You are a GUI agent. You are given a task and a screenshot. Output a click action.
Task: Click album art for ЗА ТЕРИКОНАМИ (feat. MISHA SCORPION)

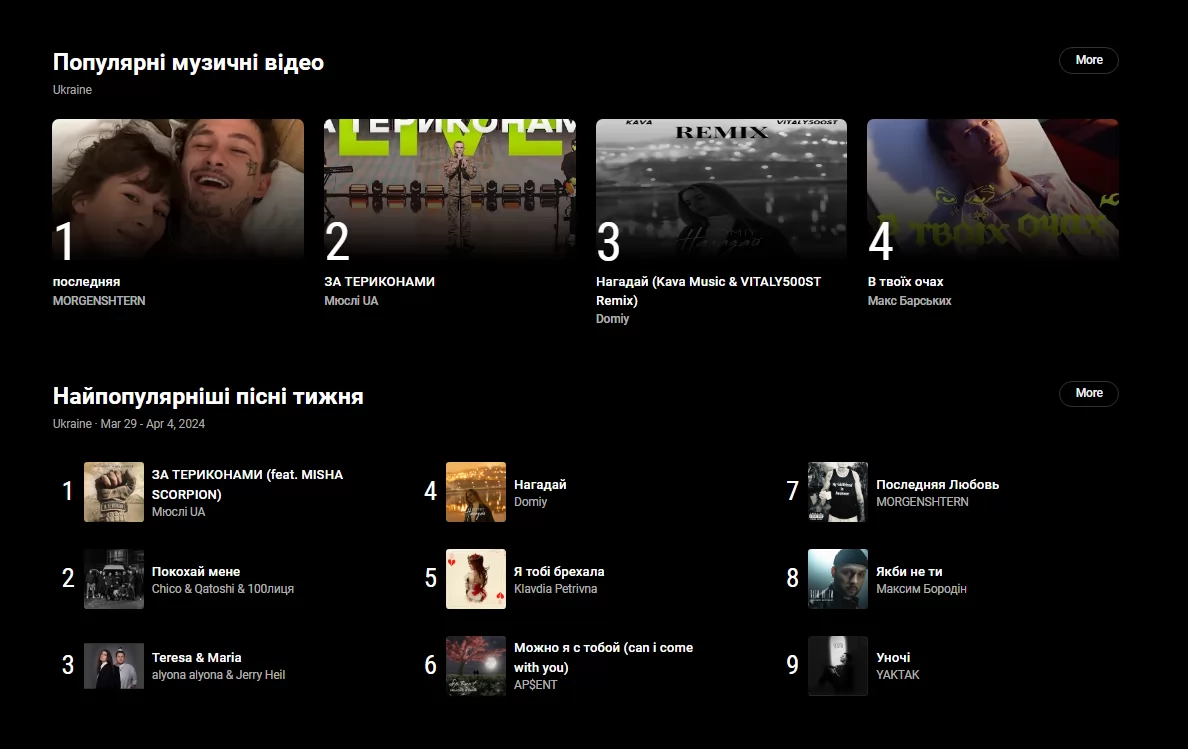pos(114,492)
